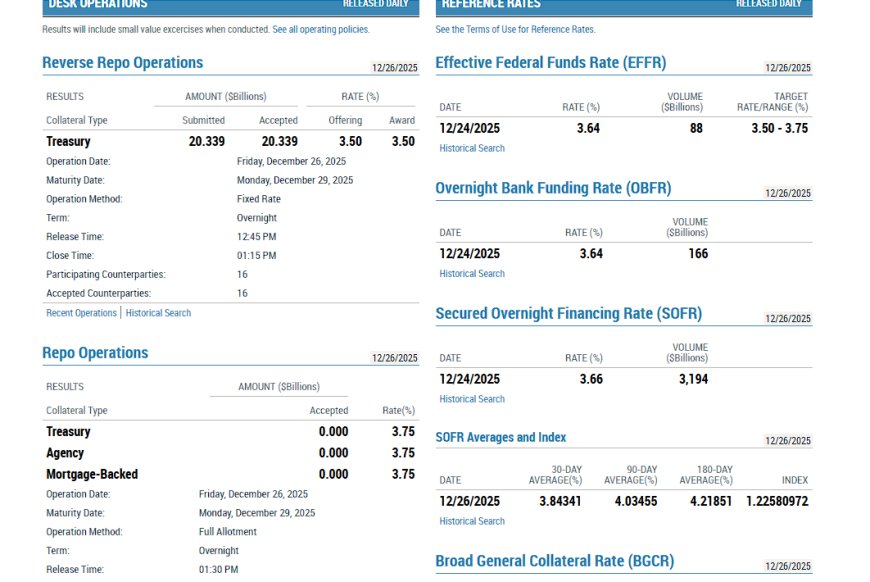The image size is (870, 582).
Task: Open Broad General Collateral Rate (BGCR) heading
Action: [x=554, y=561]
